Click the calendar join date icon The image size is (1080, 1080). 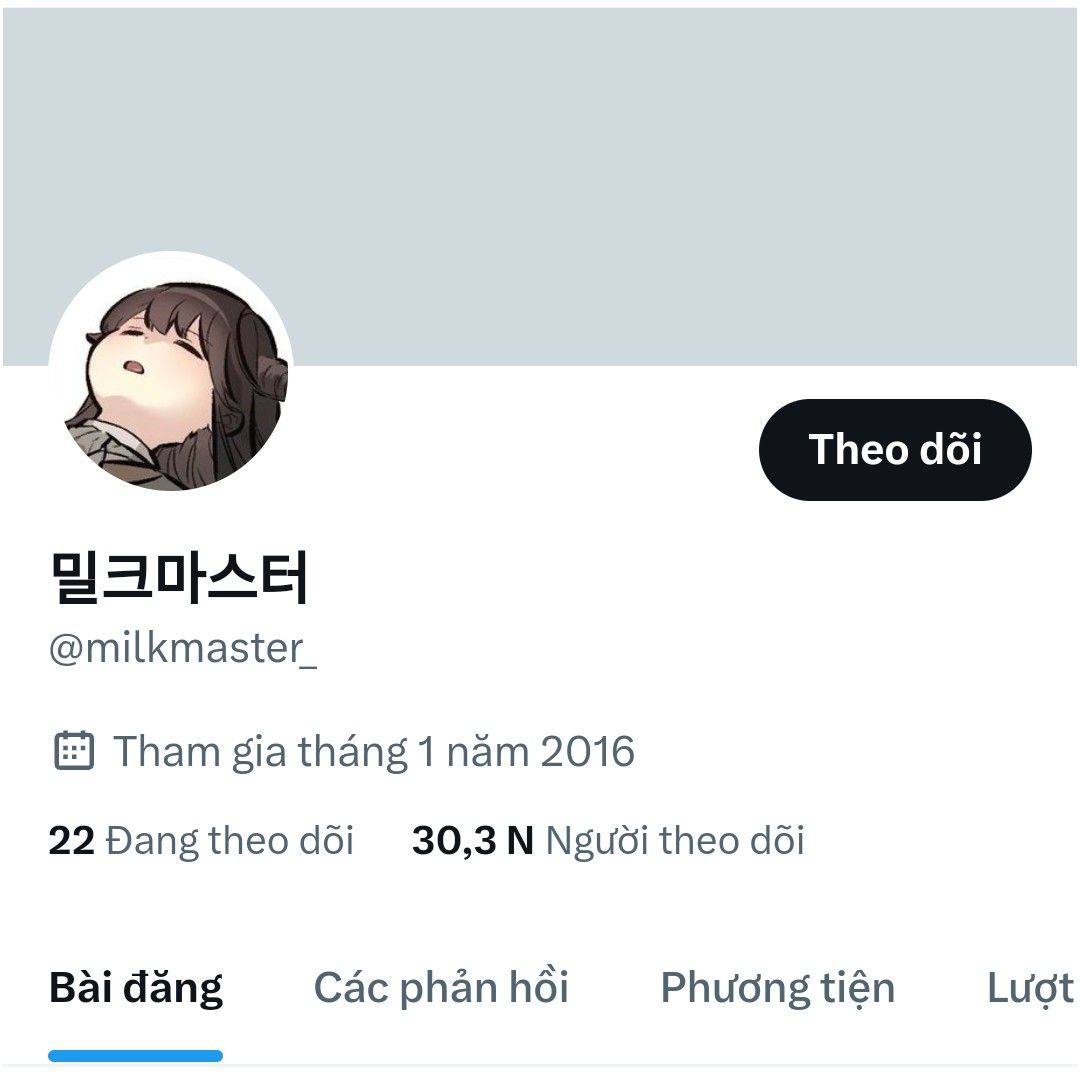(x=74, y=750)
